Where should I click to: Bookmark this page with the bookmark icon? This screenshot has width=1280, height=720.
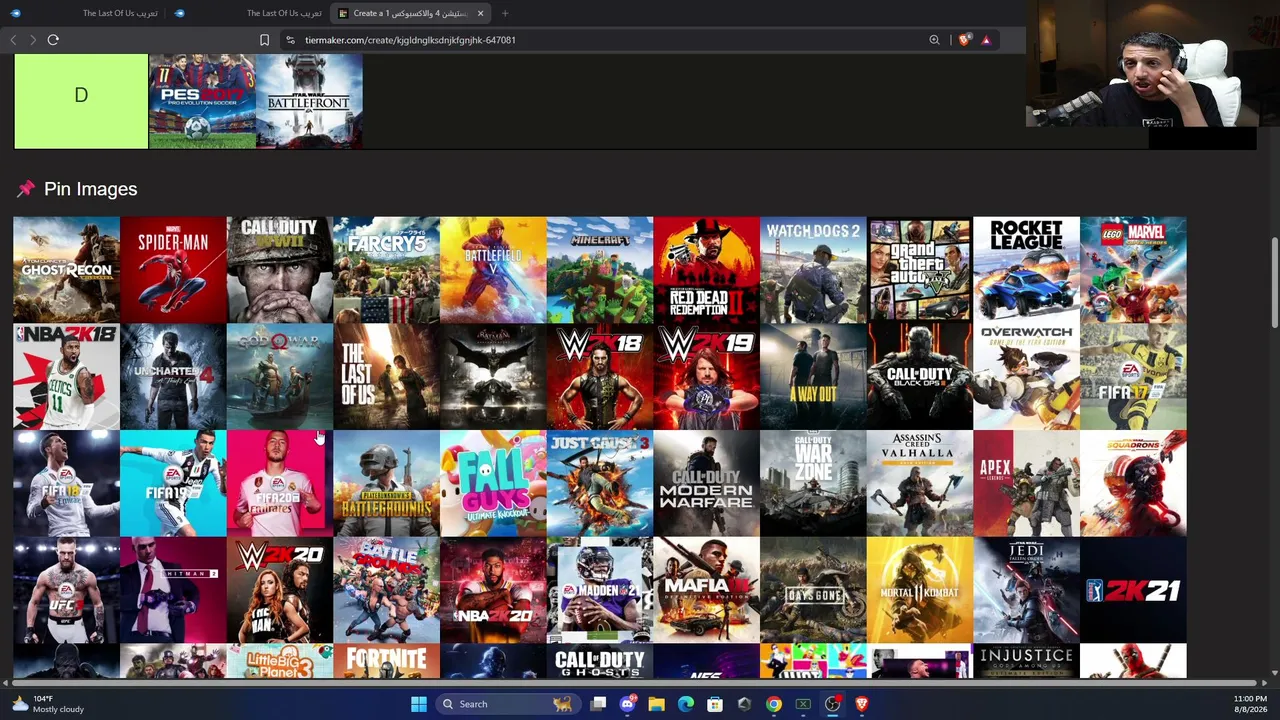264,40
